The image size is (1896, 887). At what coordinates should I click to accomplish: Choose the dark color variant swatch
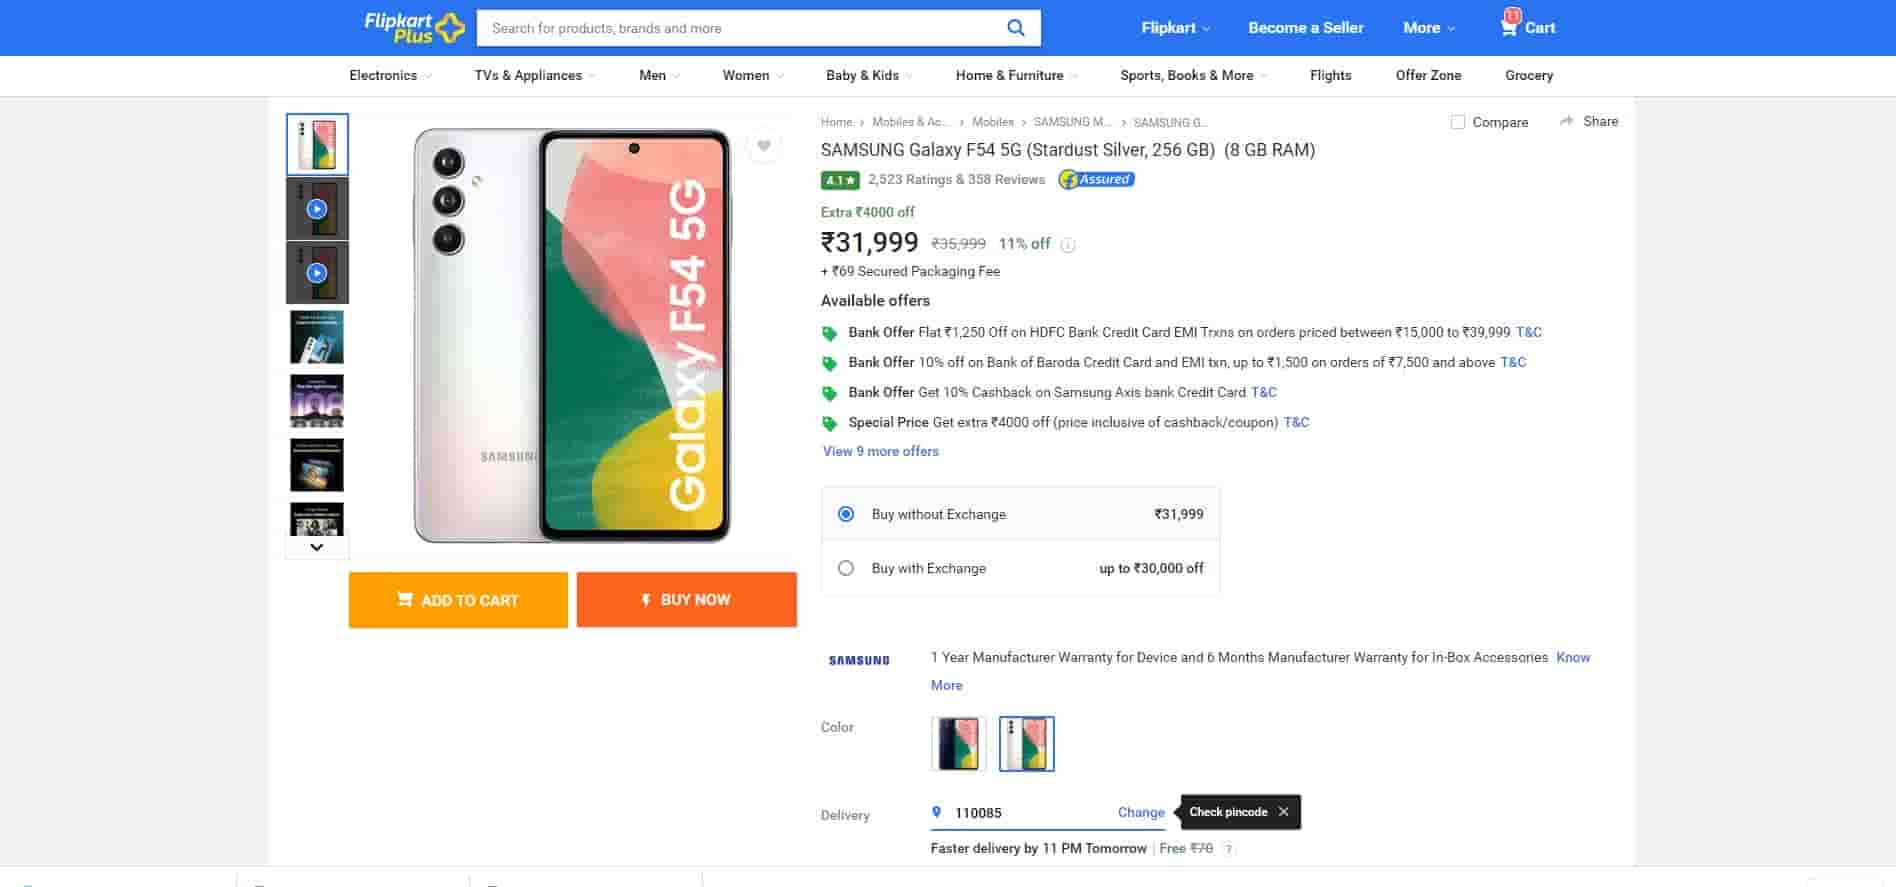point(958,744)
